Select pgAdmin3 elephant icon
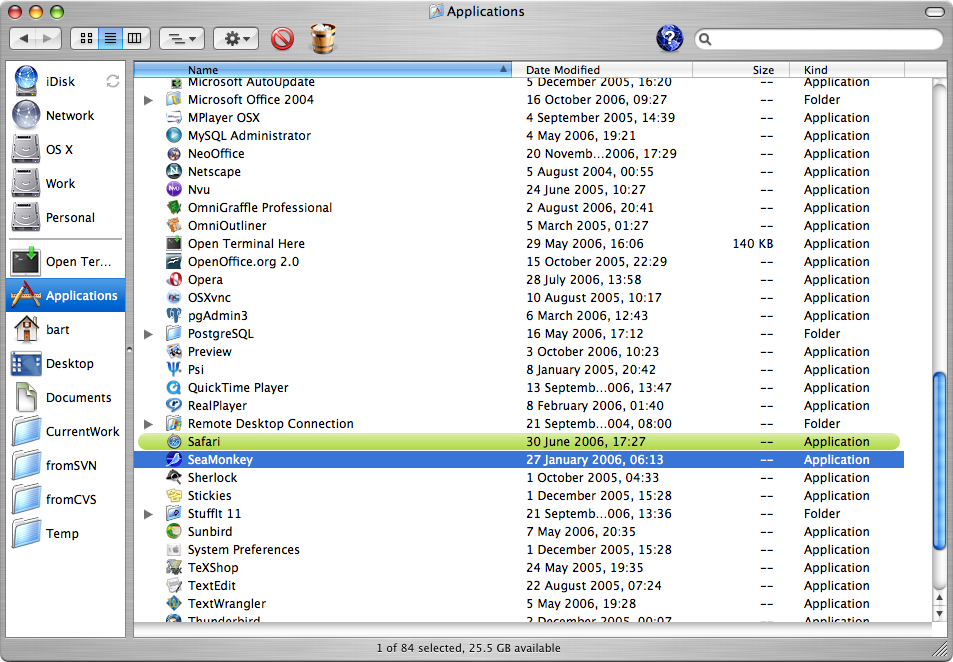Viewport: 953px width, 662px height. point(174,315)
